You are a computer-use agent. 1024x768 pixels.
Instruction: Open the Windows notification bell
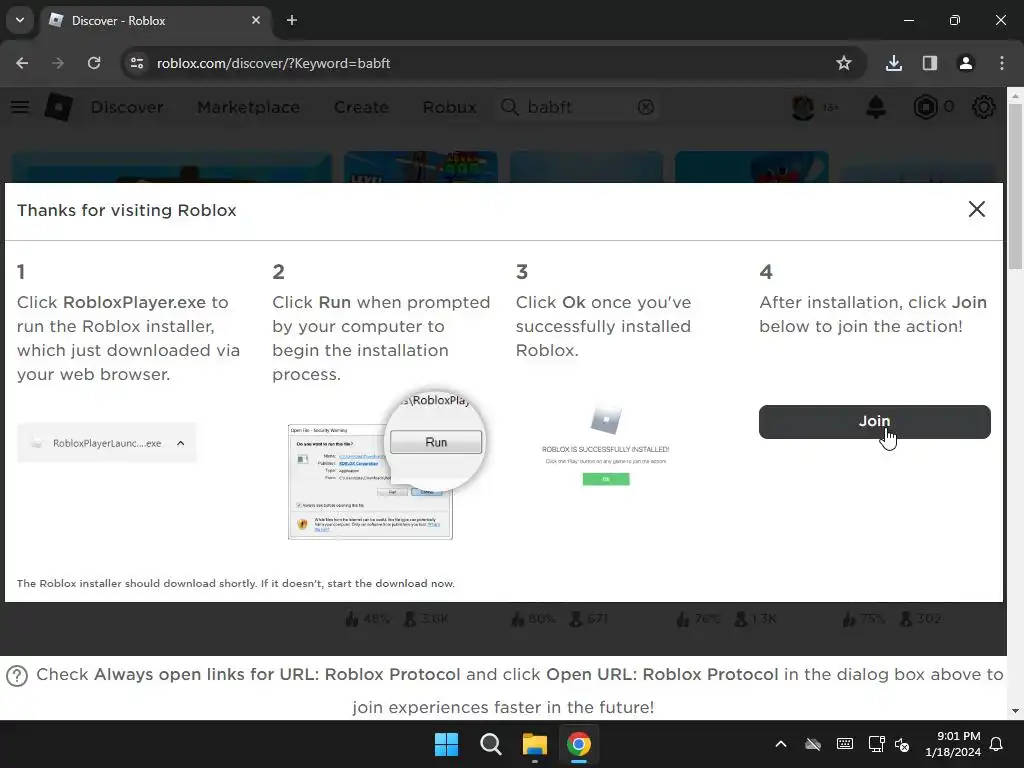click(997, 744)
